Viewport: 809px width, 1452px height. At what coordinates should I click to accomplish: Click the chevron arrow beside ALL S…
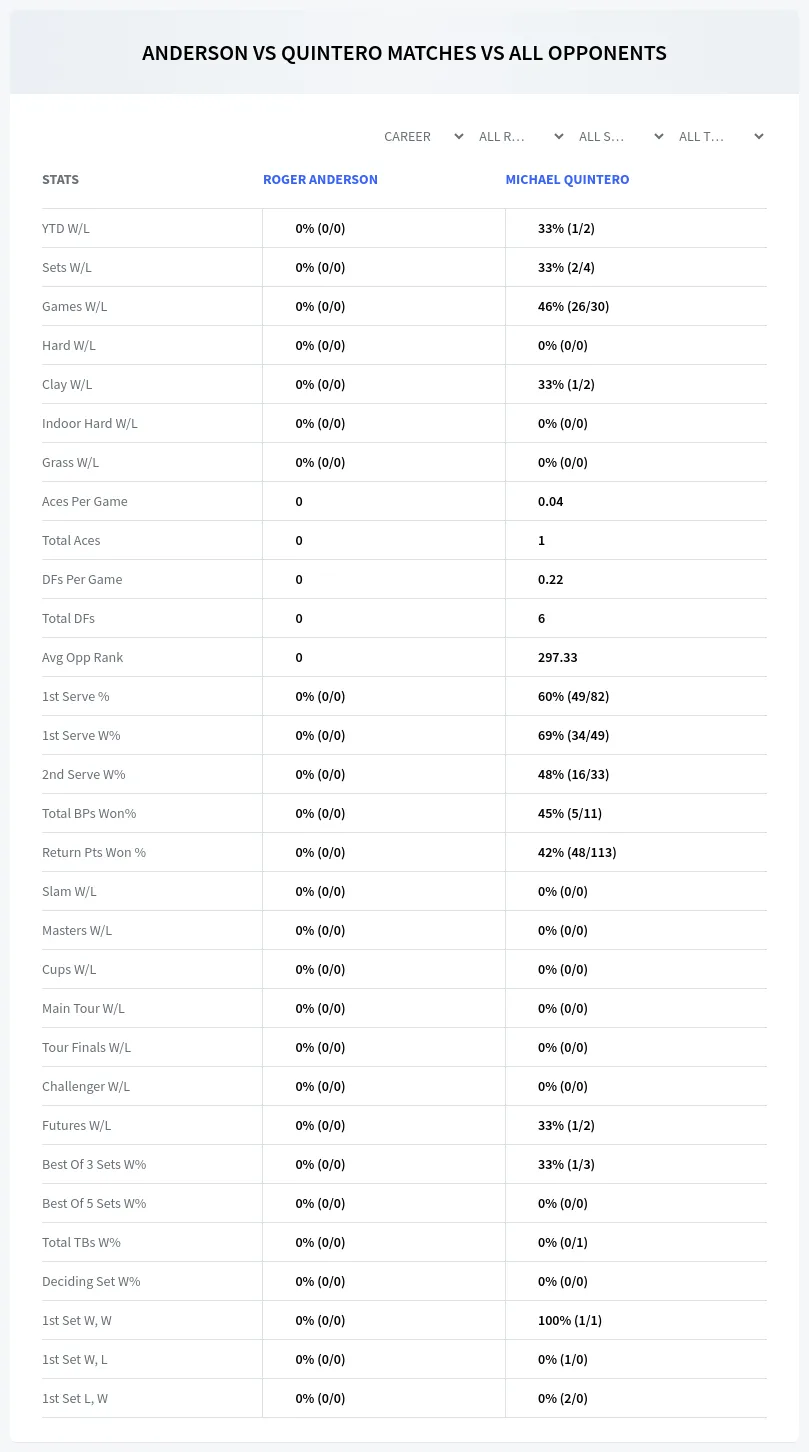[x=658, y=136]
